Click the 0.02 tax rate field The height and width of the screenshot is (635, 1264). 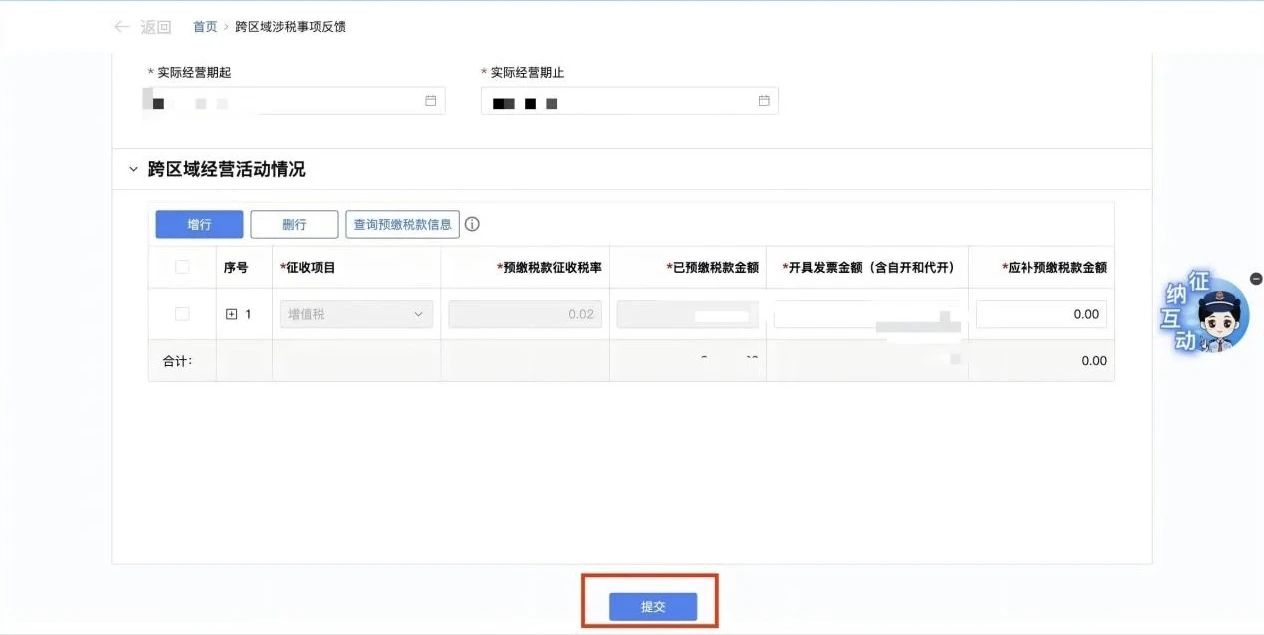pos(525,314)
